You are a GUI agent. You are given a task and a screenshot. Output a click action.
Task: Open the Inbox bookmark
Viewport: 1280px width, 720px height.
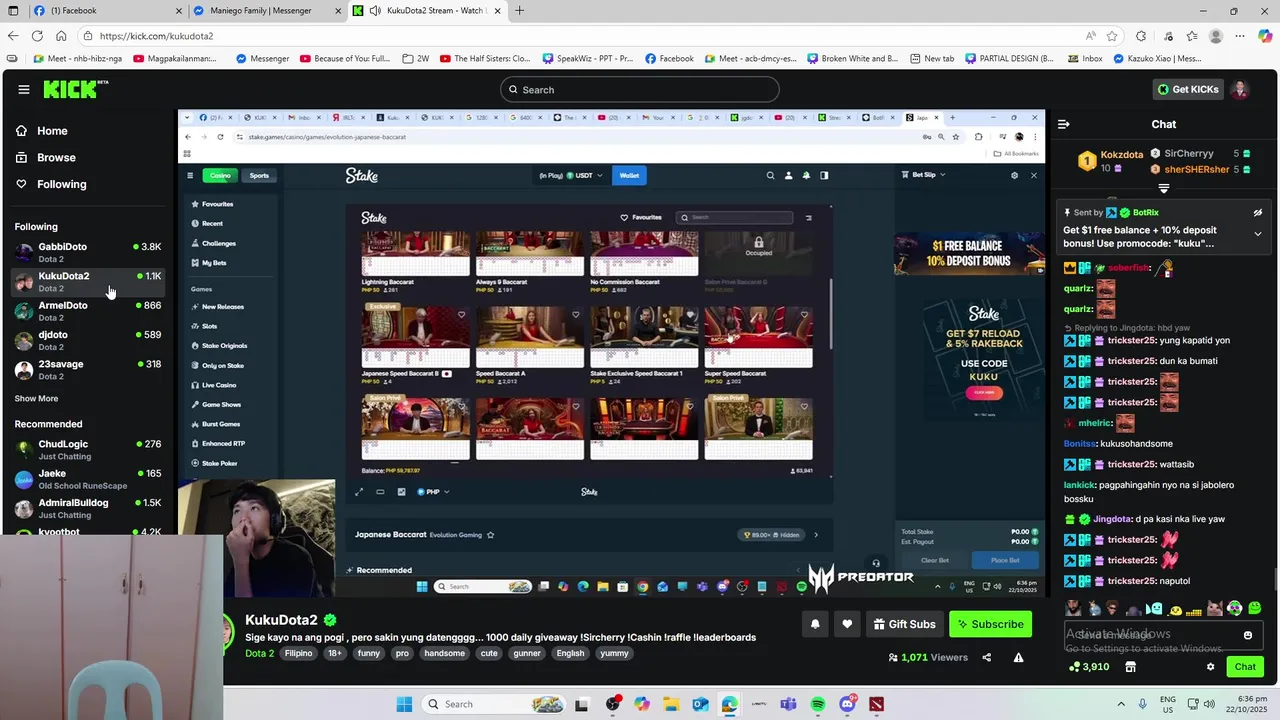(1085, 59)
